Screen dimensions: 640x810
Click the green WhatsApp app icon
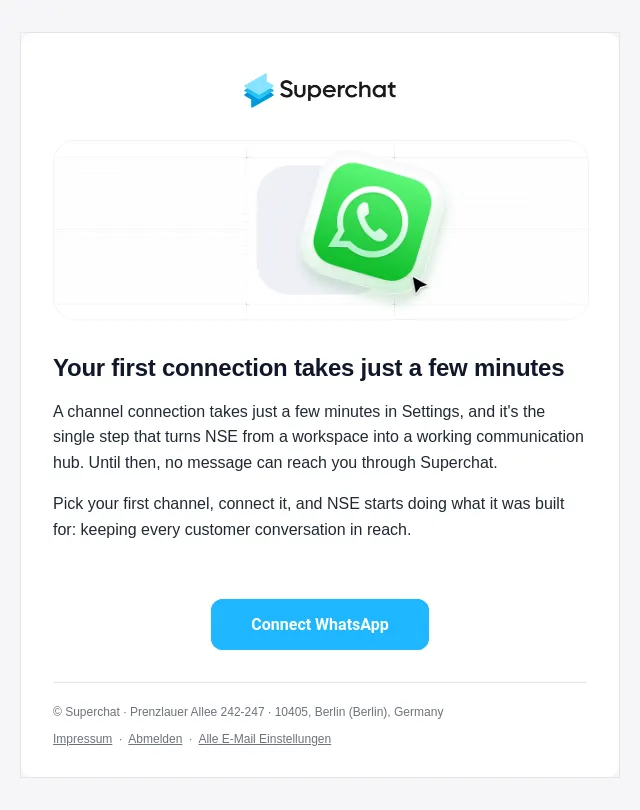(x=372, y=222)
